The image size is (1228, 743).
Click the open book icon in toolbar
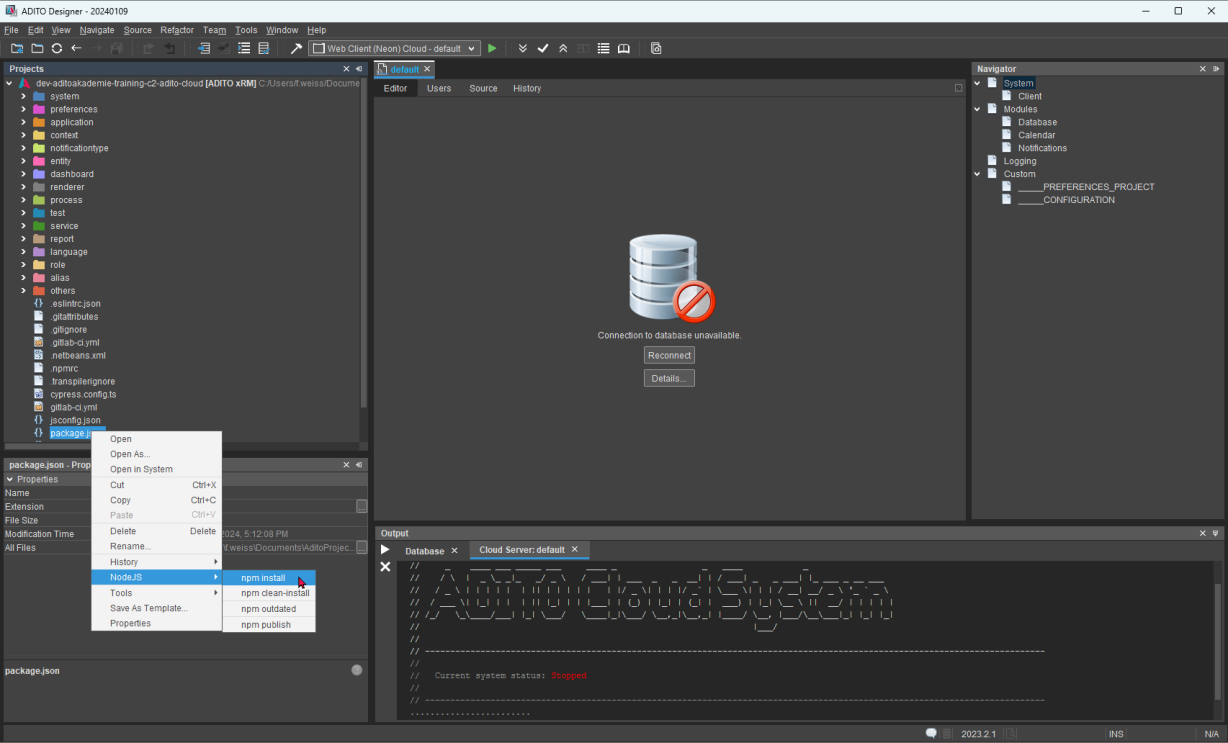[x=624, y=48]
